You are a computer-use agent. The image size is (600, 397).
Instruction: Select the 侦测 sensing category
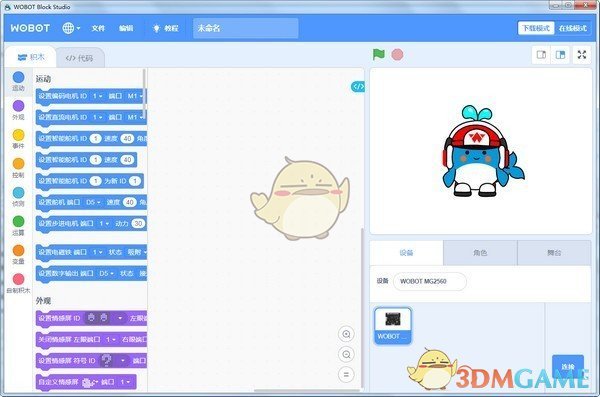[x=18, y=196]
